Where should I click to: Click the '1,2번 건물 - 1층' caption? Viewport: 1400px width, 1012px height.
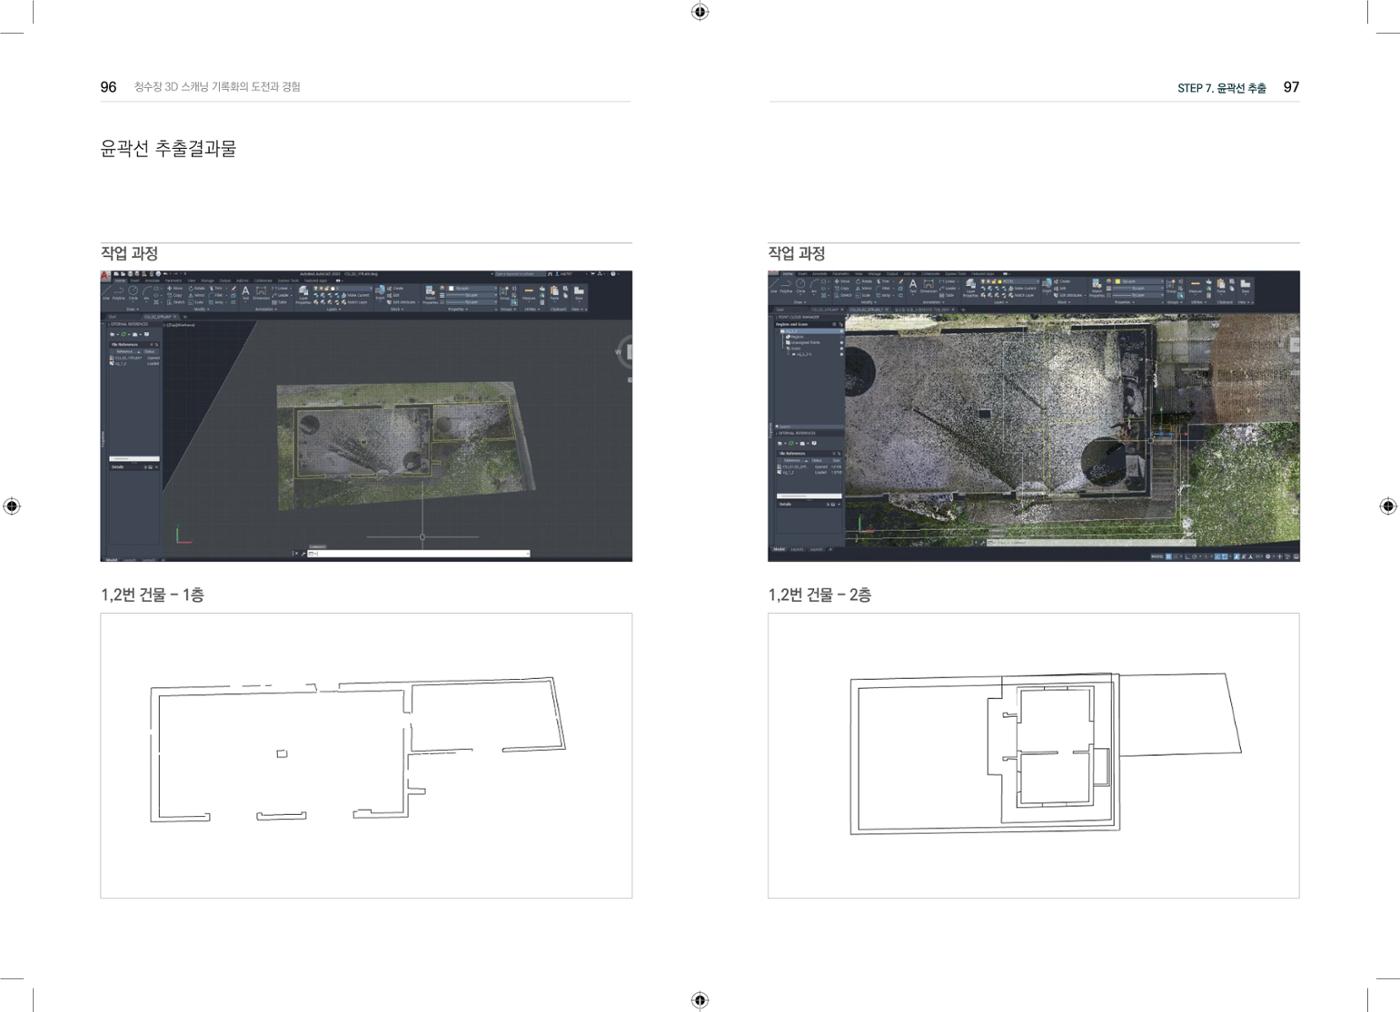click(152, 595)
